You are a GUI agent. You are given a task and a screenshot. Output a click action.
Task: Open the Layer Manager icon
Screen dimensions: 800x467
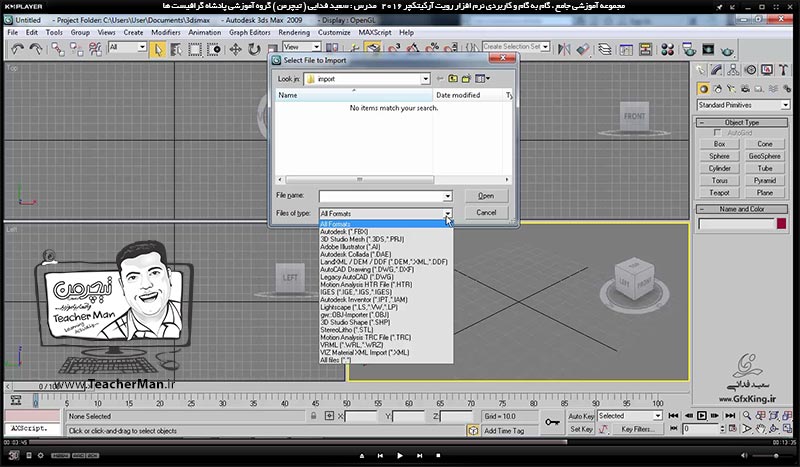pyautogui.click(x=605, y=49)
